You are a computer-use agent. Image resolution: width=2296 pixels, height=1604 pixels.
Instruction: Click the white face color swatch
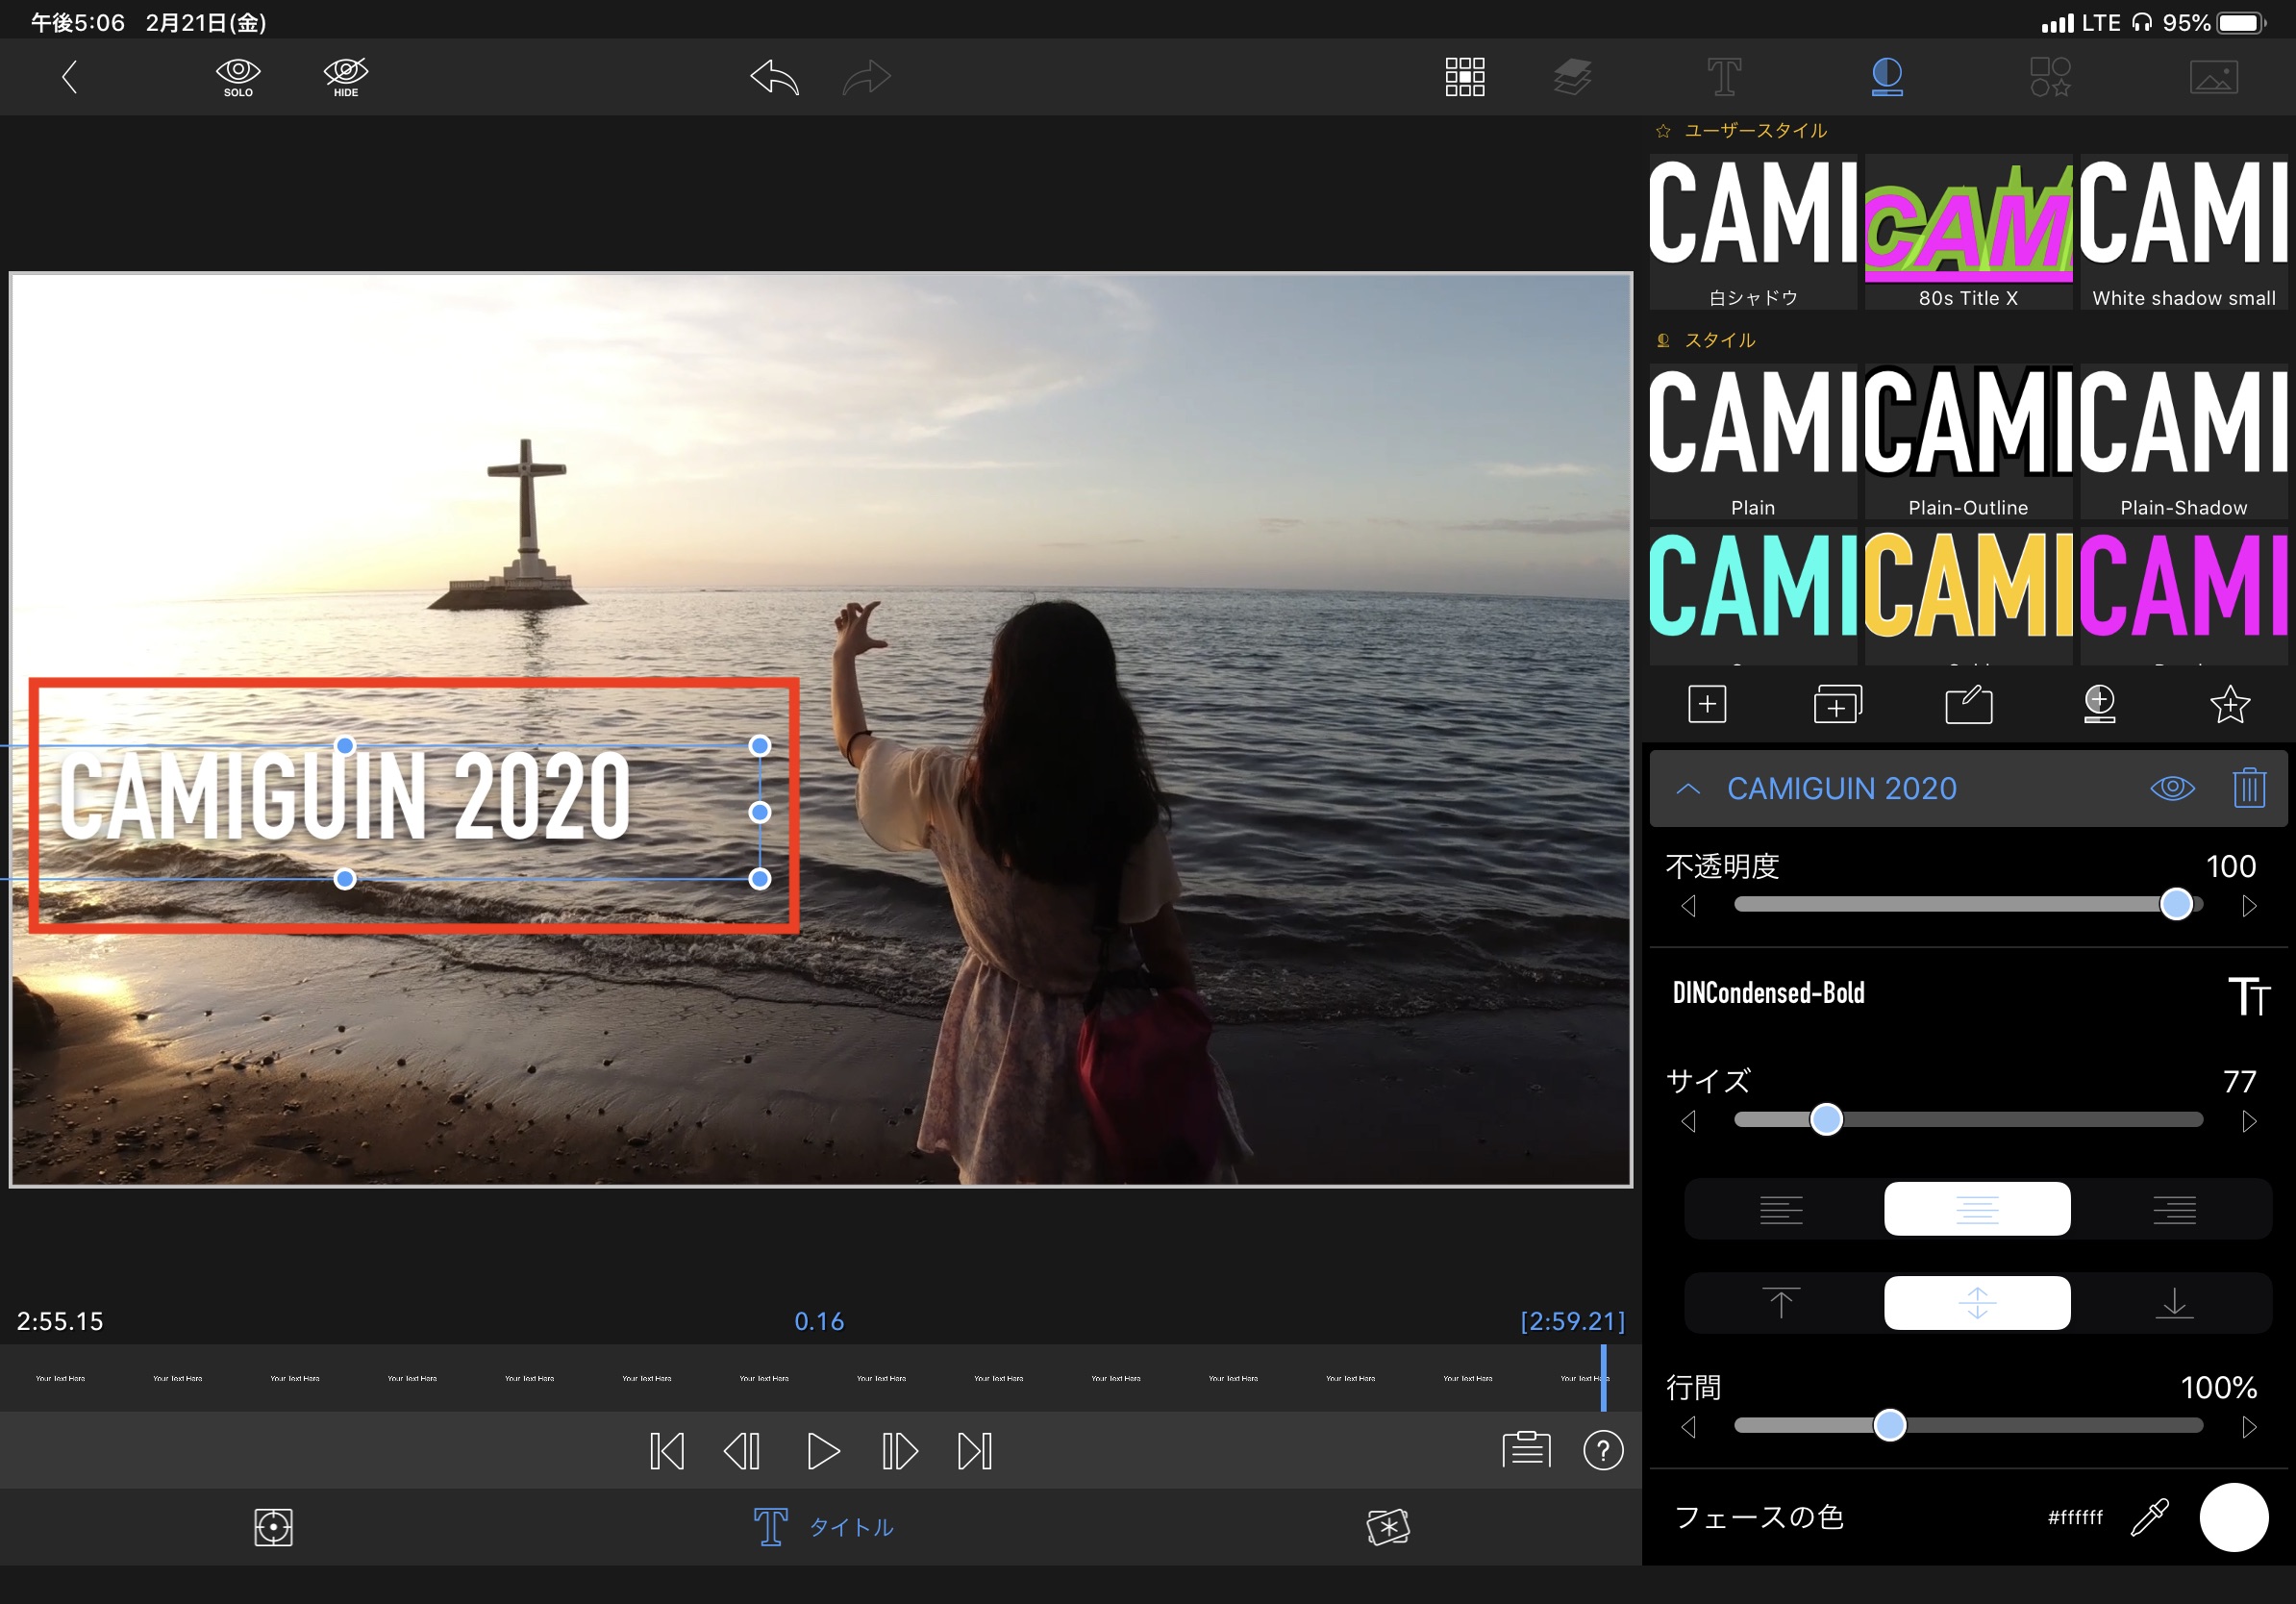[2233, 1517]
